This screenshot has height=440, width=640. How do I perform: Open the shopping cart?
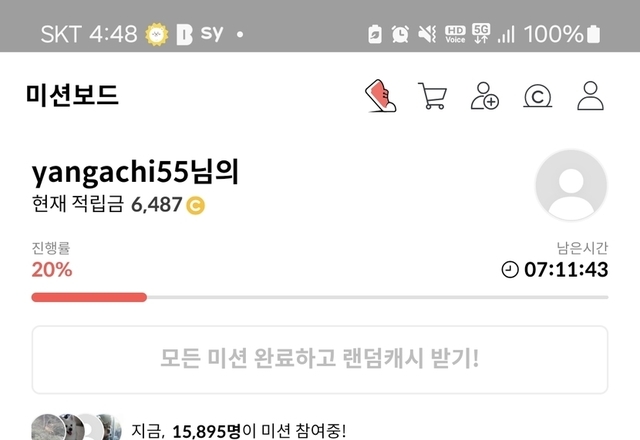433,96
